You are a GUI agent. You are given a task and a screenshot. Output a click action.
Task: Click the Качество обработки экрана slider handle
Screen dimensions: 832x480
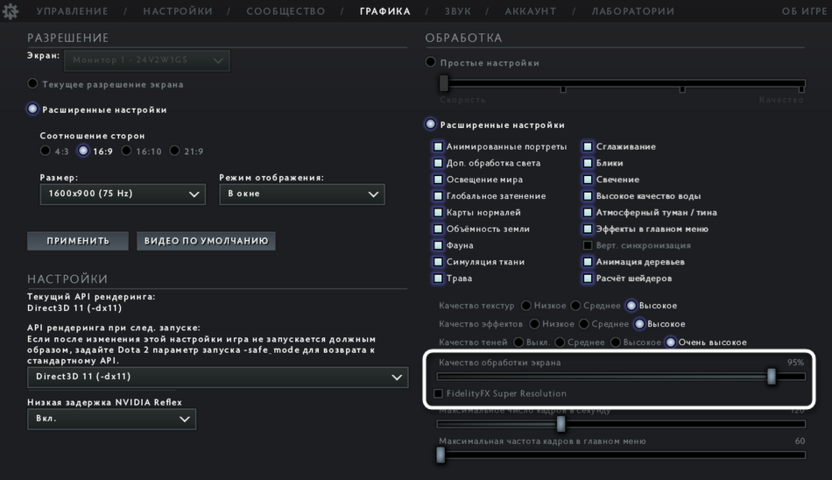[771, 376]
